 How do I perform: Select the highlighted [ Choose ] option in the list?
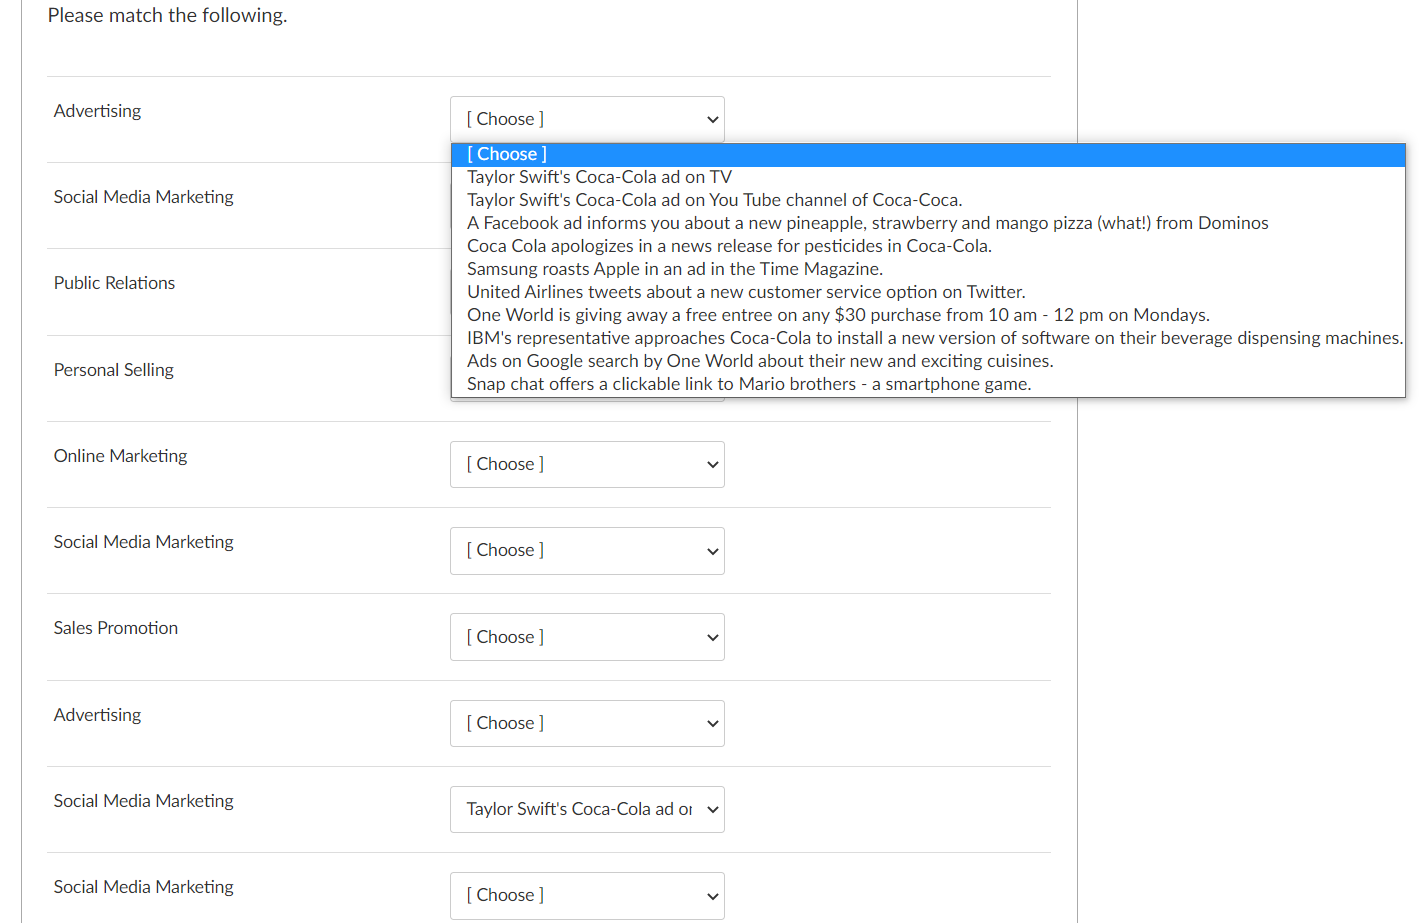click(x=928, y=154)
